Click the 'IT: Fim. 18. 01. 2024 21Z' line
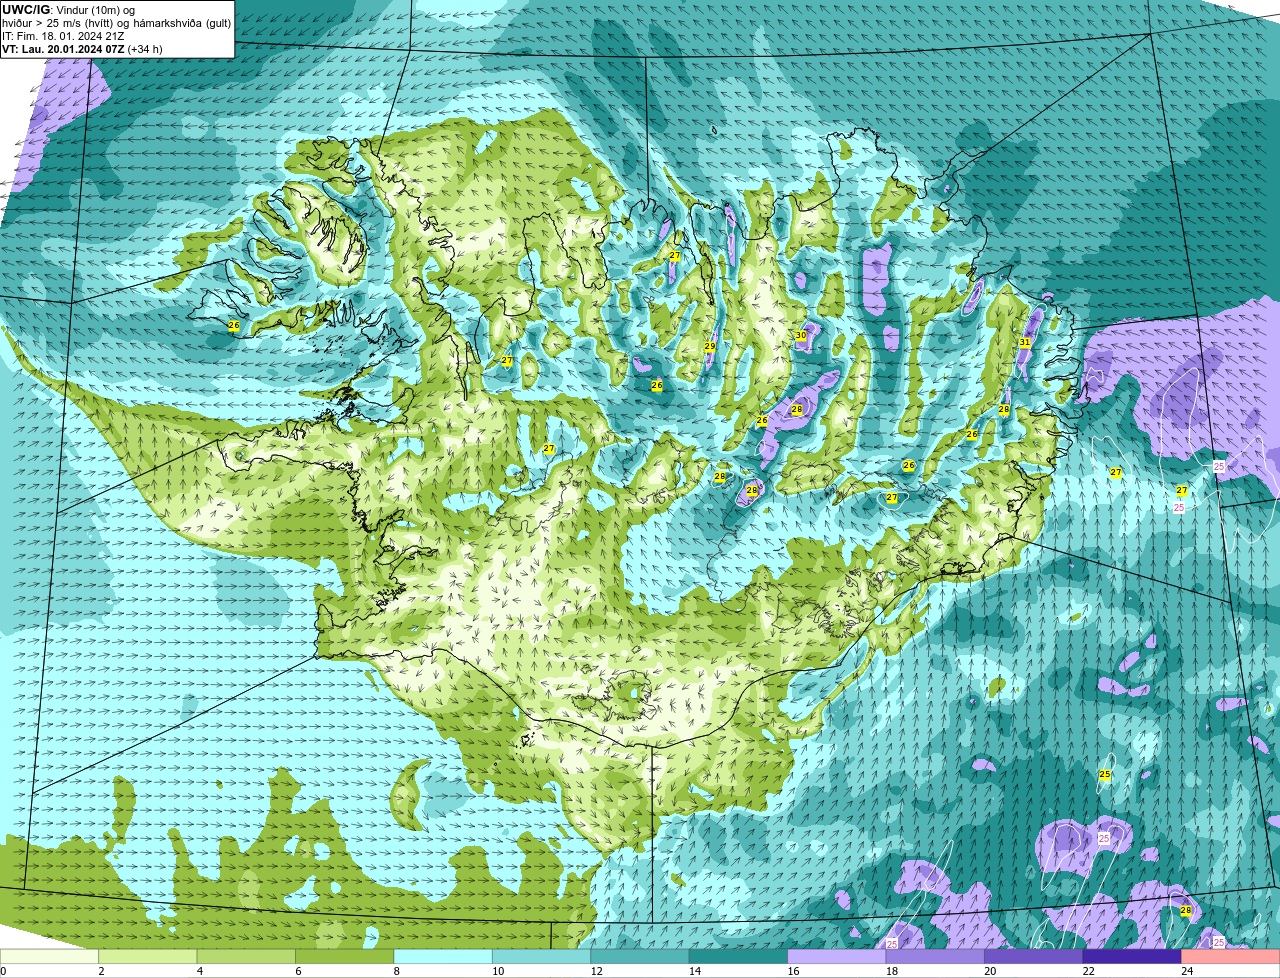This screenshot has width=1280, height=978. [63, 36]
